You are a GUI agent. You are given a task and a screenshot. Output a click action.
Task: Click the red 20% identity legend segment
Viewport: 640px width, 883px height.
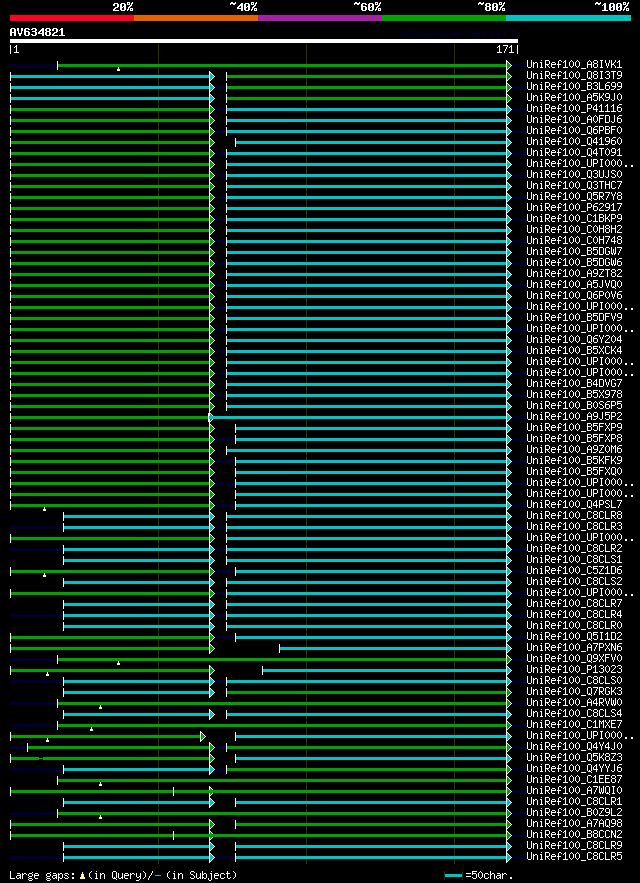click(72, 18)
